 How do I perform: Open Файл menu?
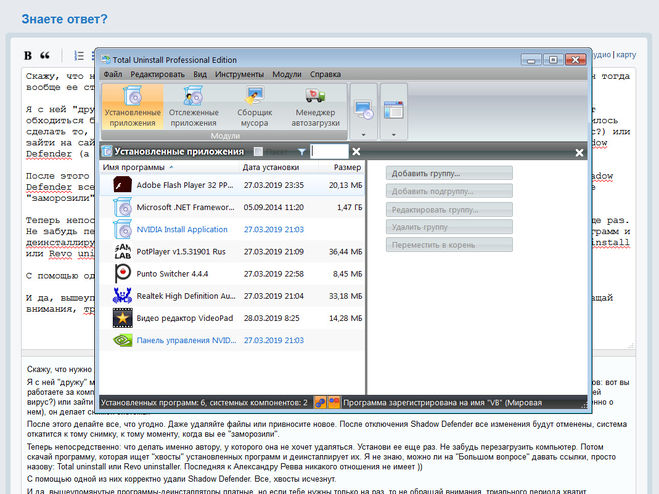113,74
